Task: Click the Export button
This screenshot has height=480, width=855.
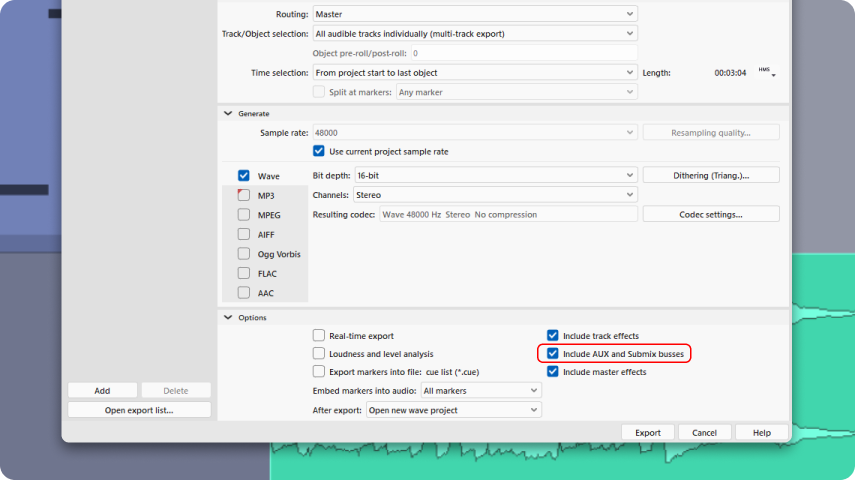Action: coord(648,433)
